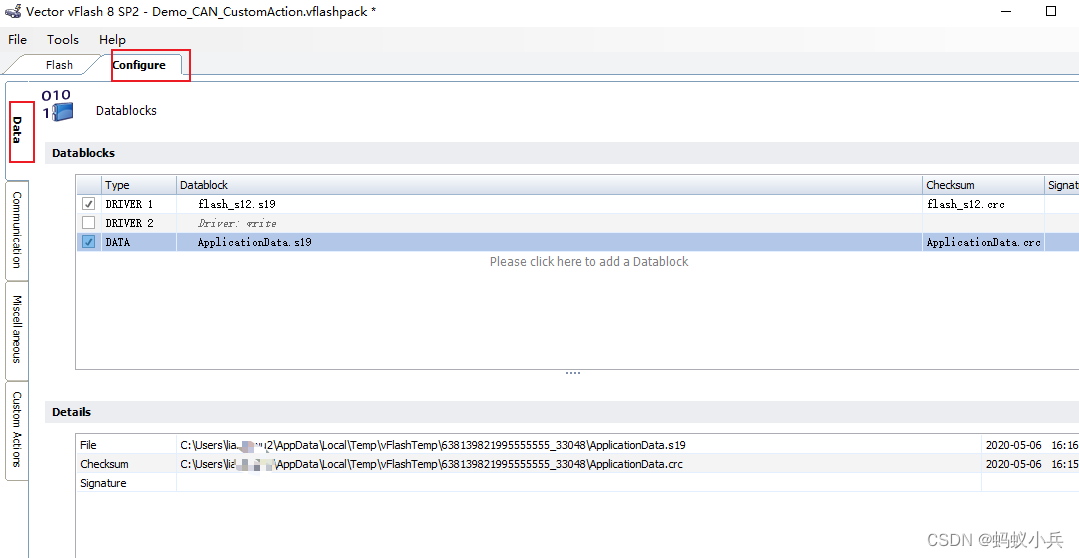
Task: Select the ApplicationData.s19 datablock cell
Action: (549, 242)
